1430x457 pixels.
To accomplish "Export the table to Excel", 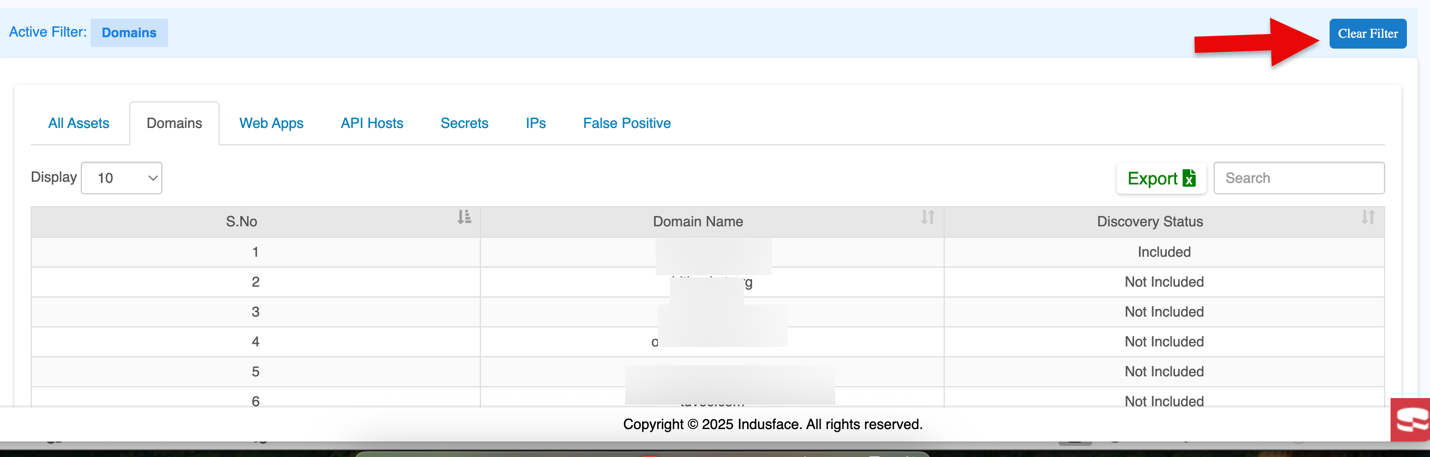I will tap(1161, 178).
